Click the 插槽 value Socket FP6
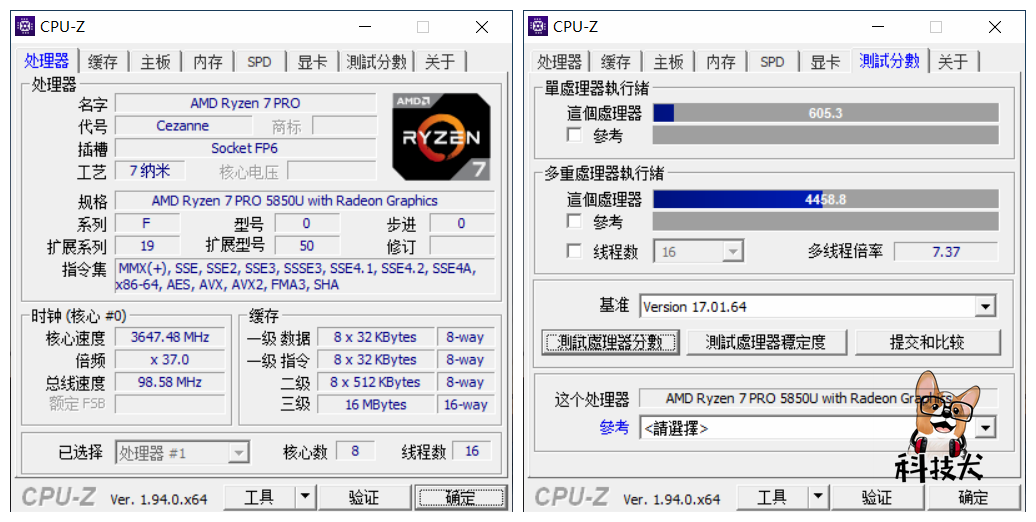This screenshot has height=522, width=1036. click(245, 148)
